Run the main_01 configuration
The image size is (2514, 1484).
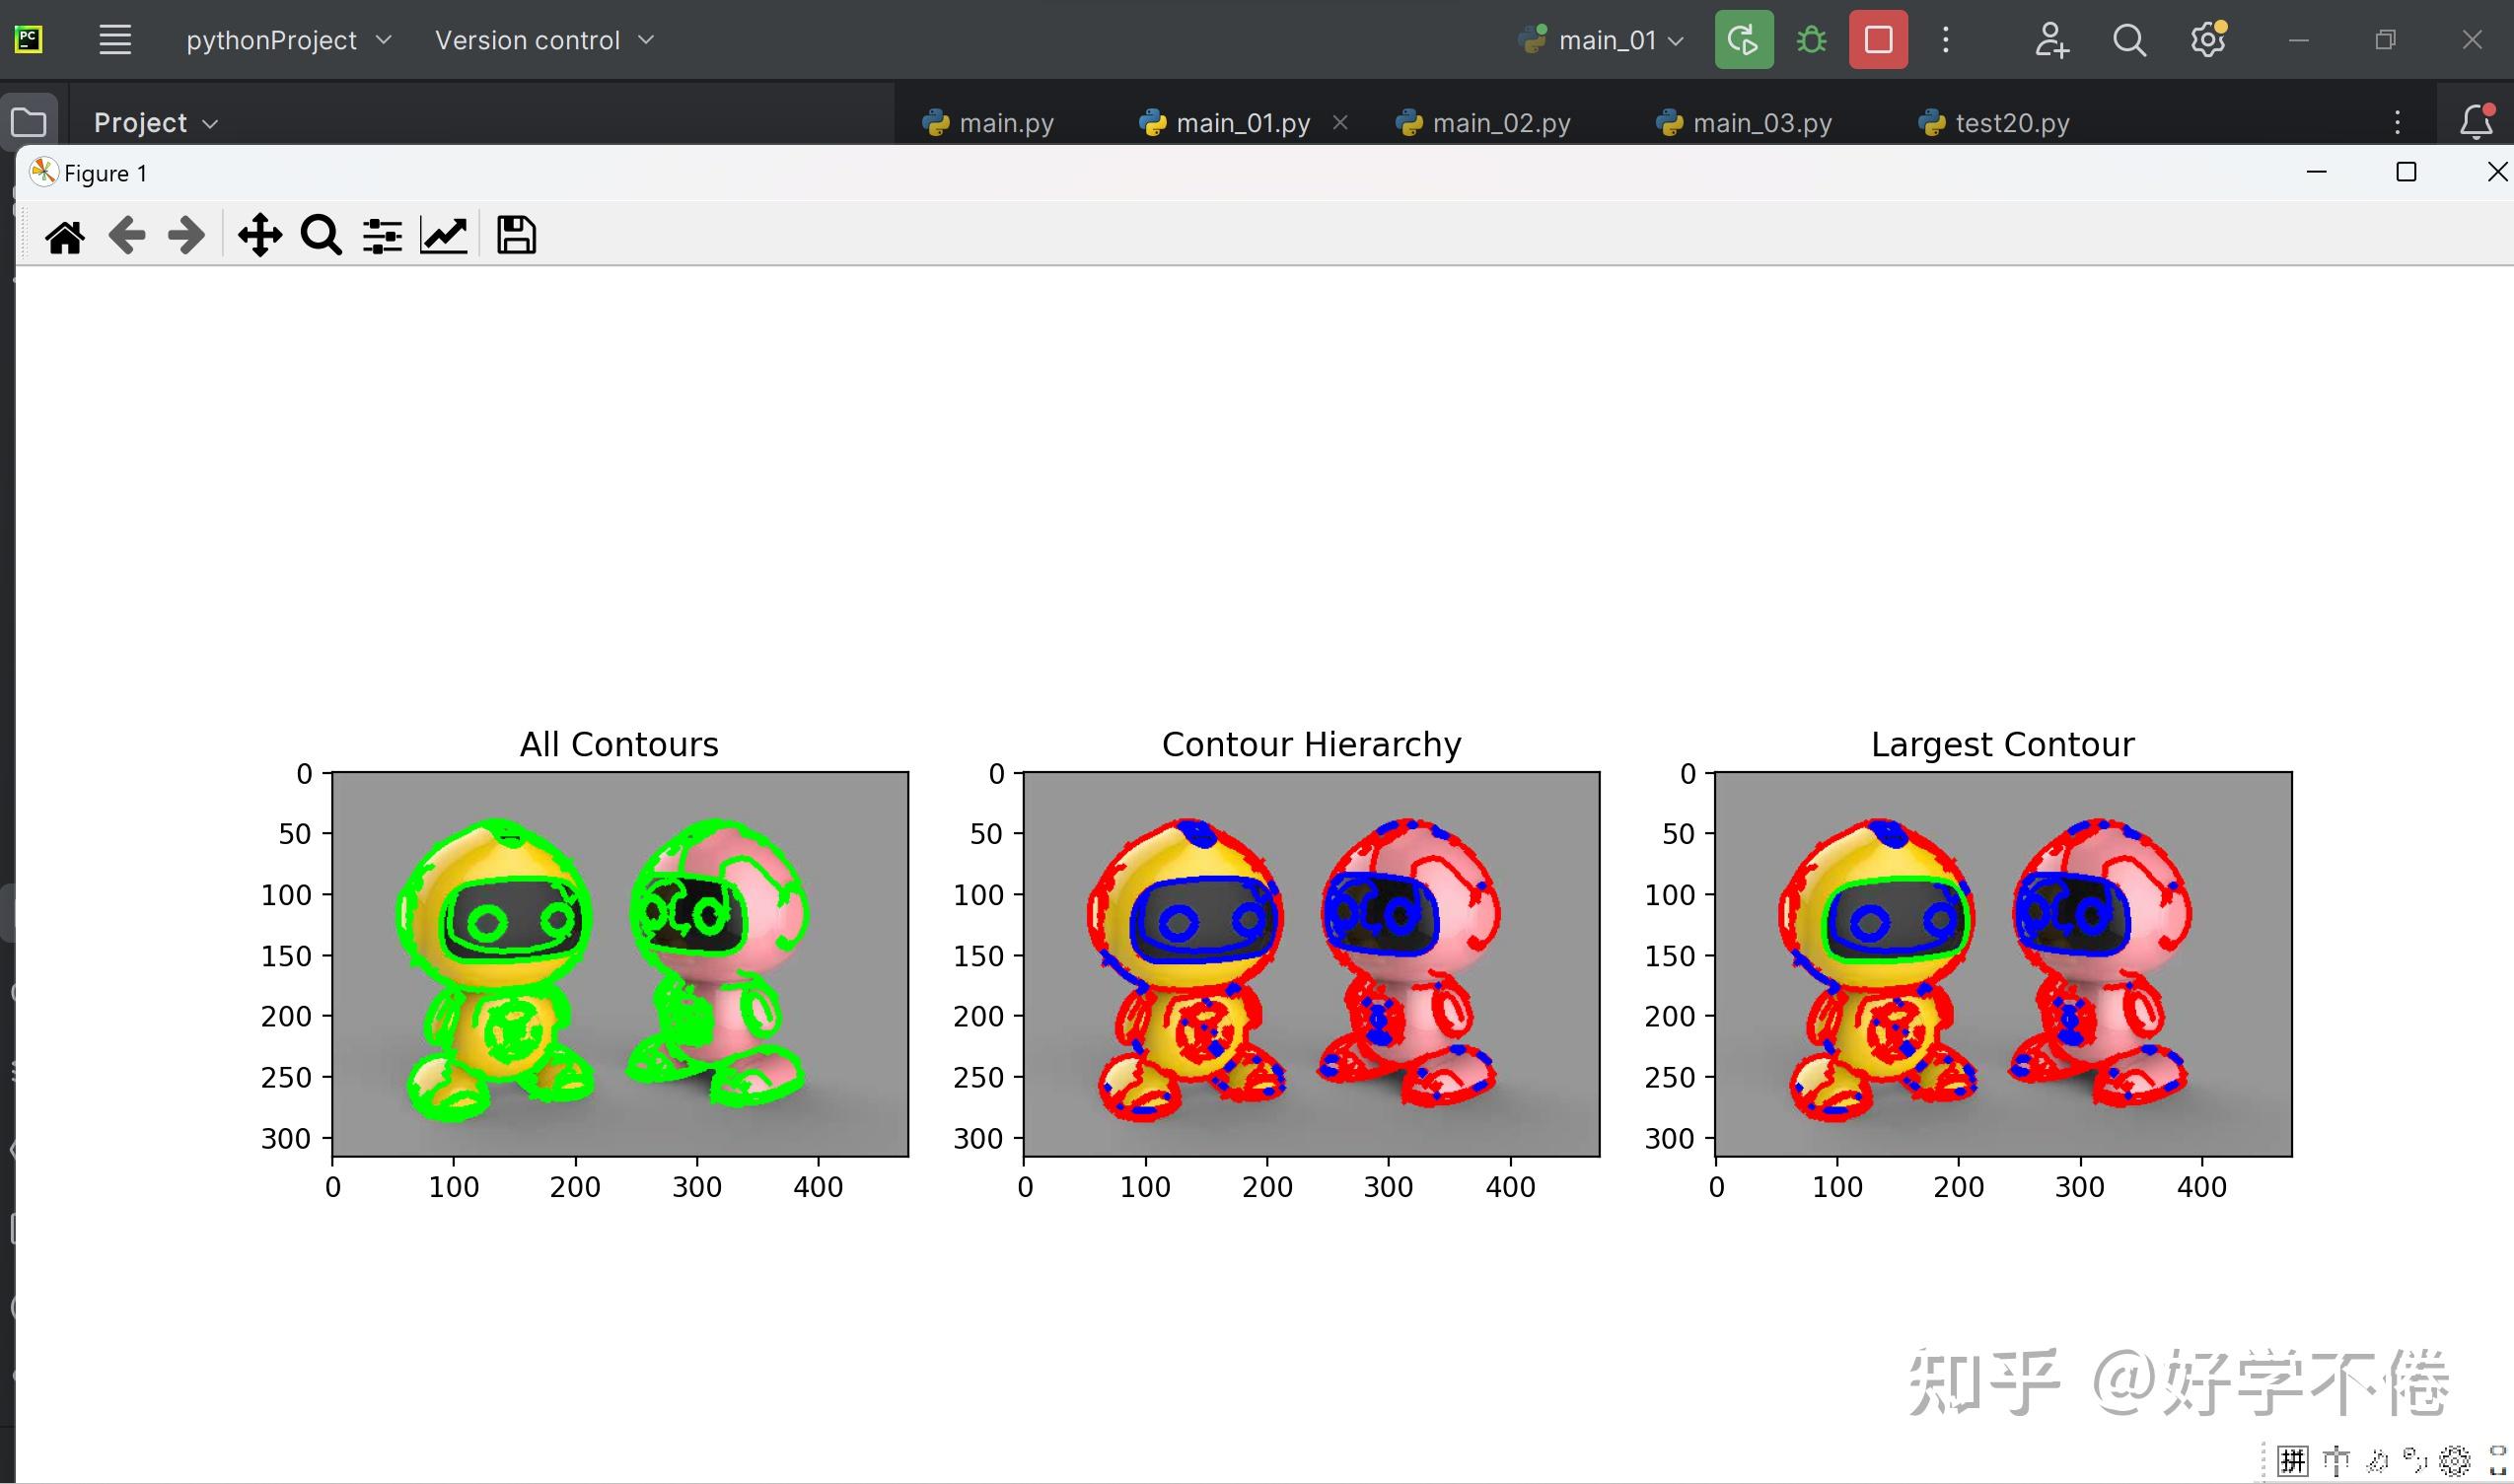[1743, 39]
